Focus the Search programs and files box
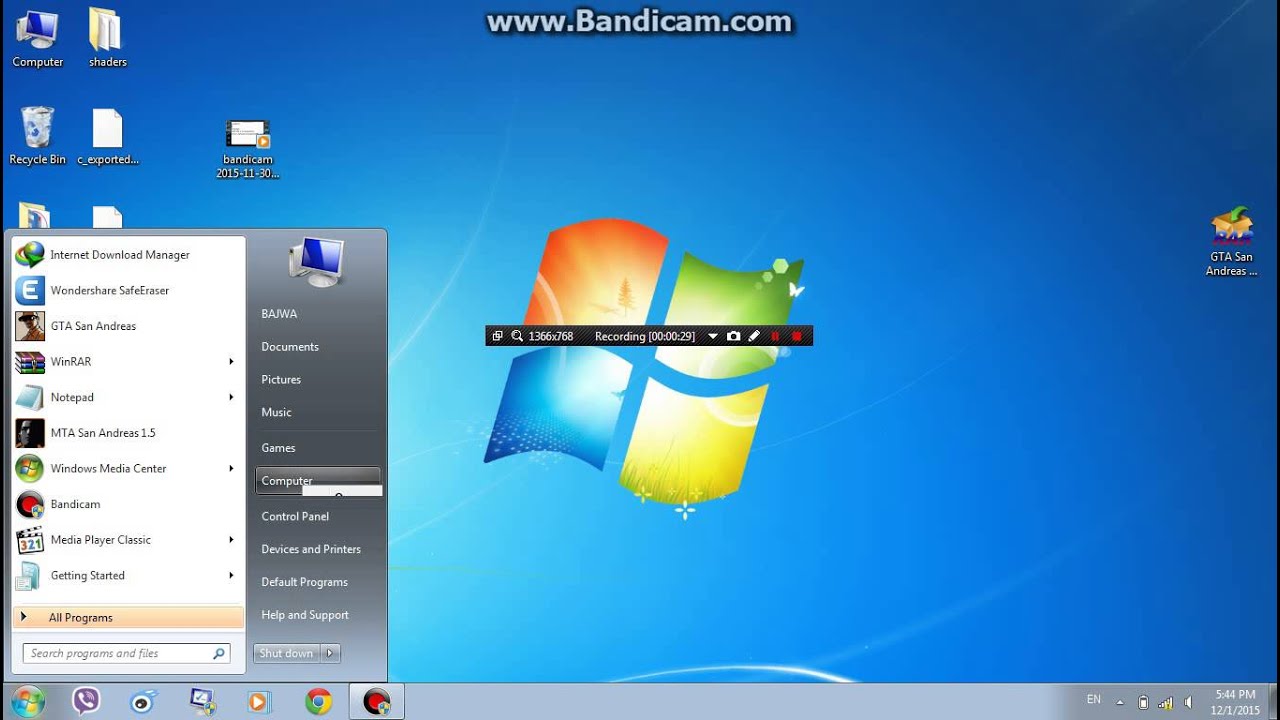The image size is (1280, 720). coord(127,654)
